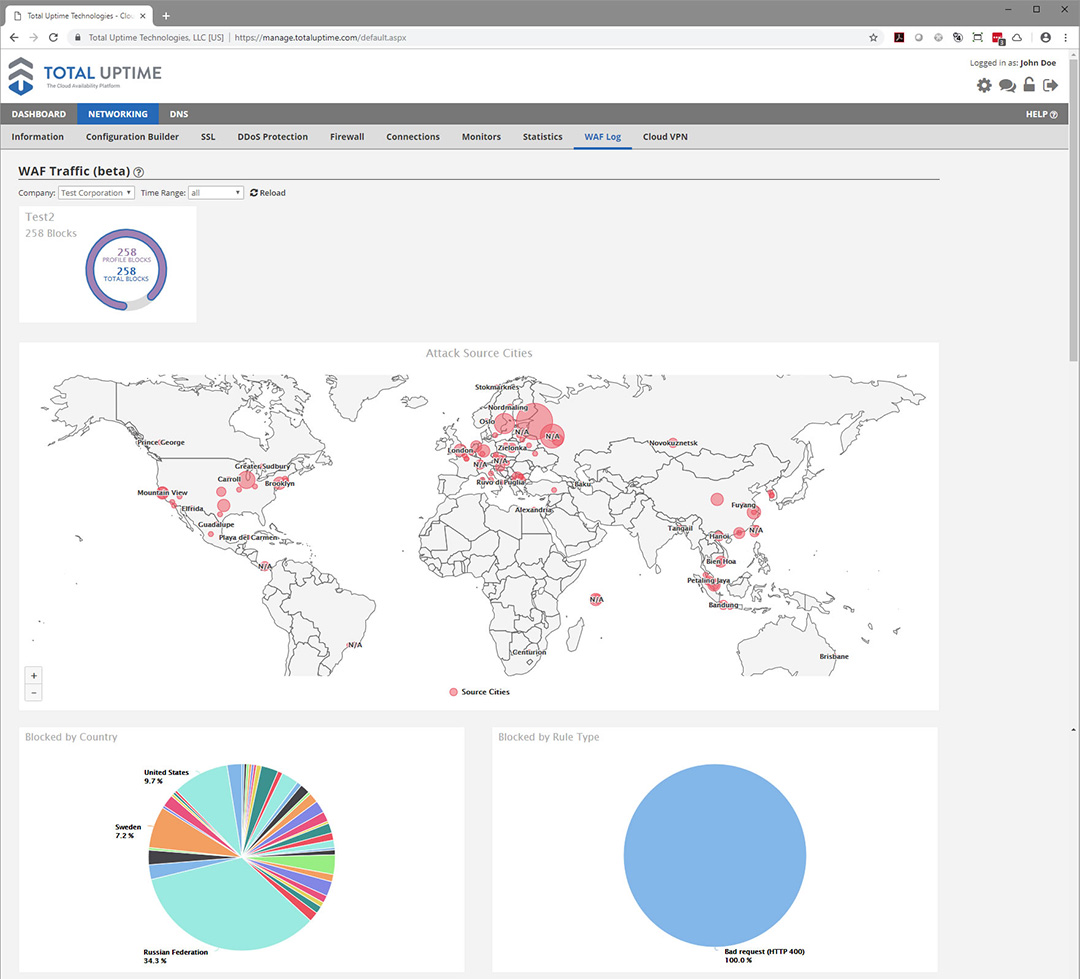The width and height of the screenshot is (1080, 979).
Task: Click the Centurion map label
Action: click(529, 652)
